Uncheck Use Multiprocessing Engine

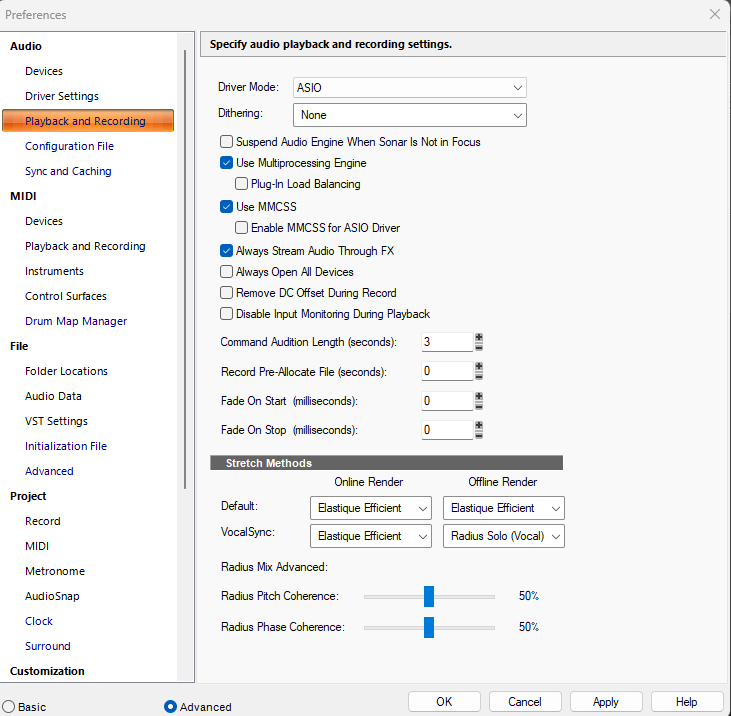pyautogui.click(x=227, y=163)
